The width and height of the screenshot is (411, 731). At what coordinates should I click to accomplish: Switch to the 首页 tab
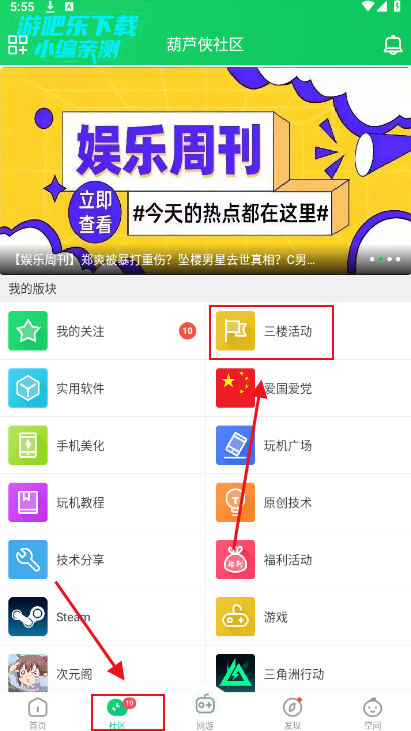tap(37, 713)
